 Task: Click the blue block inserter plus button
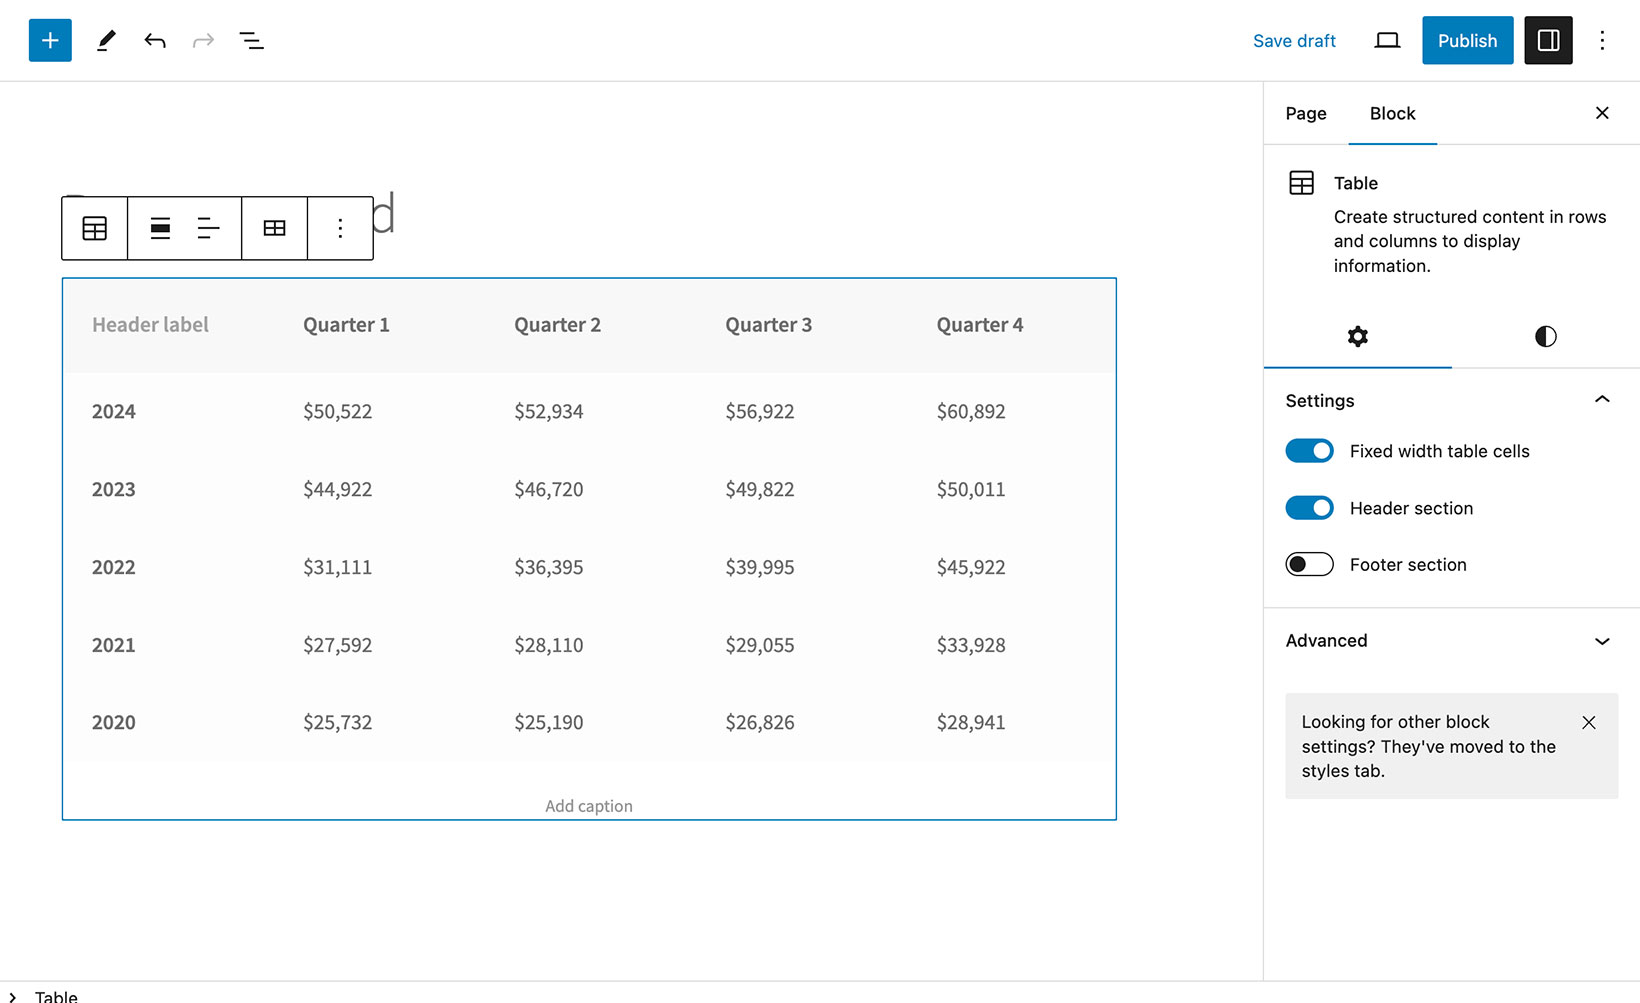50,41
